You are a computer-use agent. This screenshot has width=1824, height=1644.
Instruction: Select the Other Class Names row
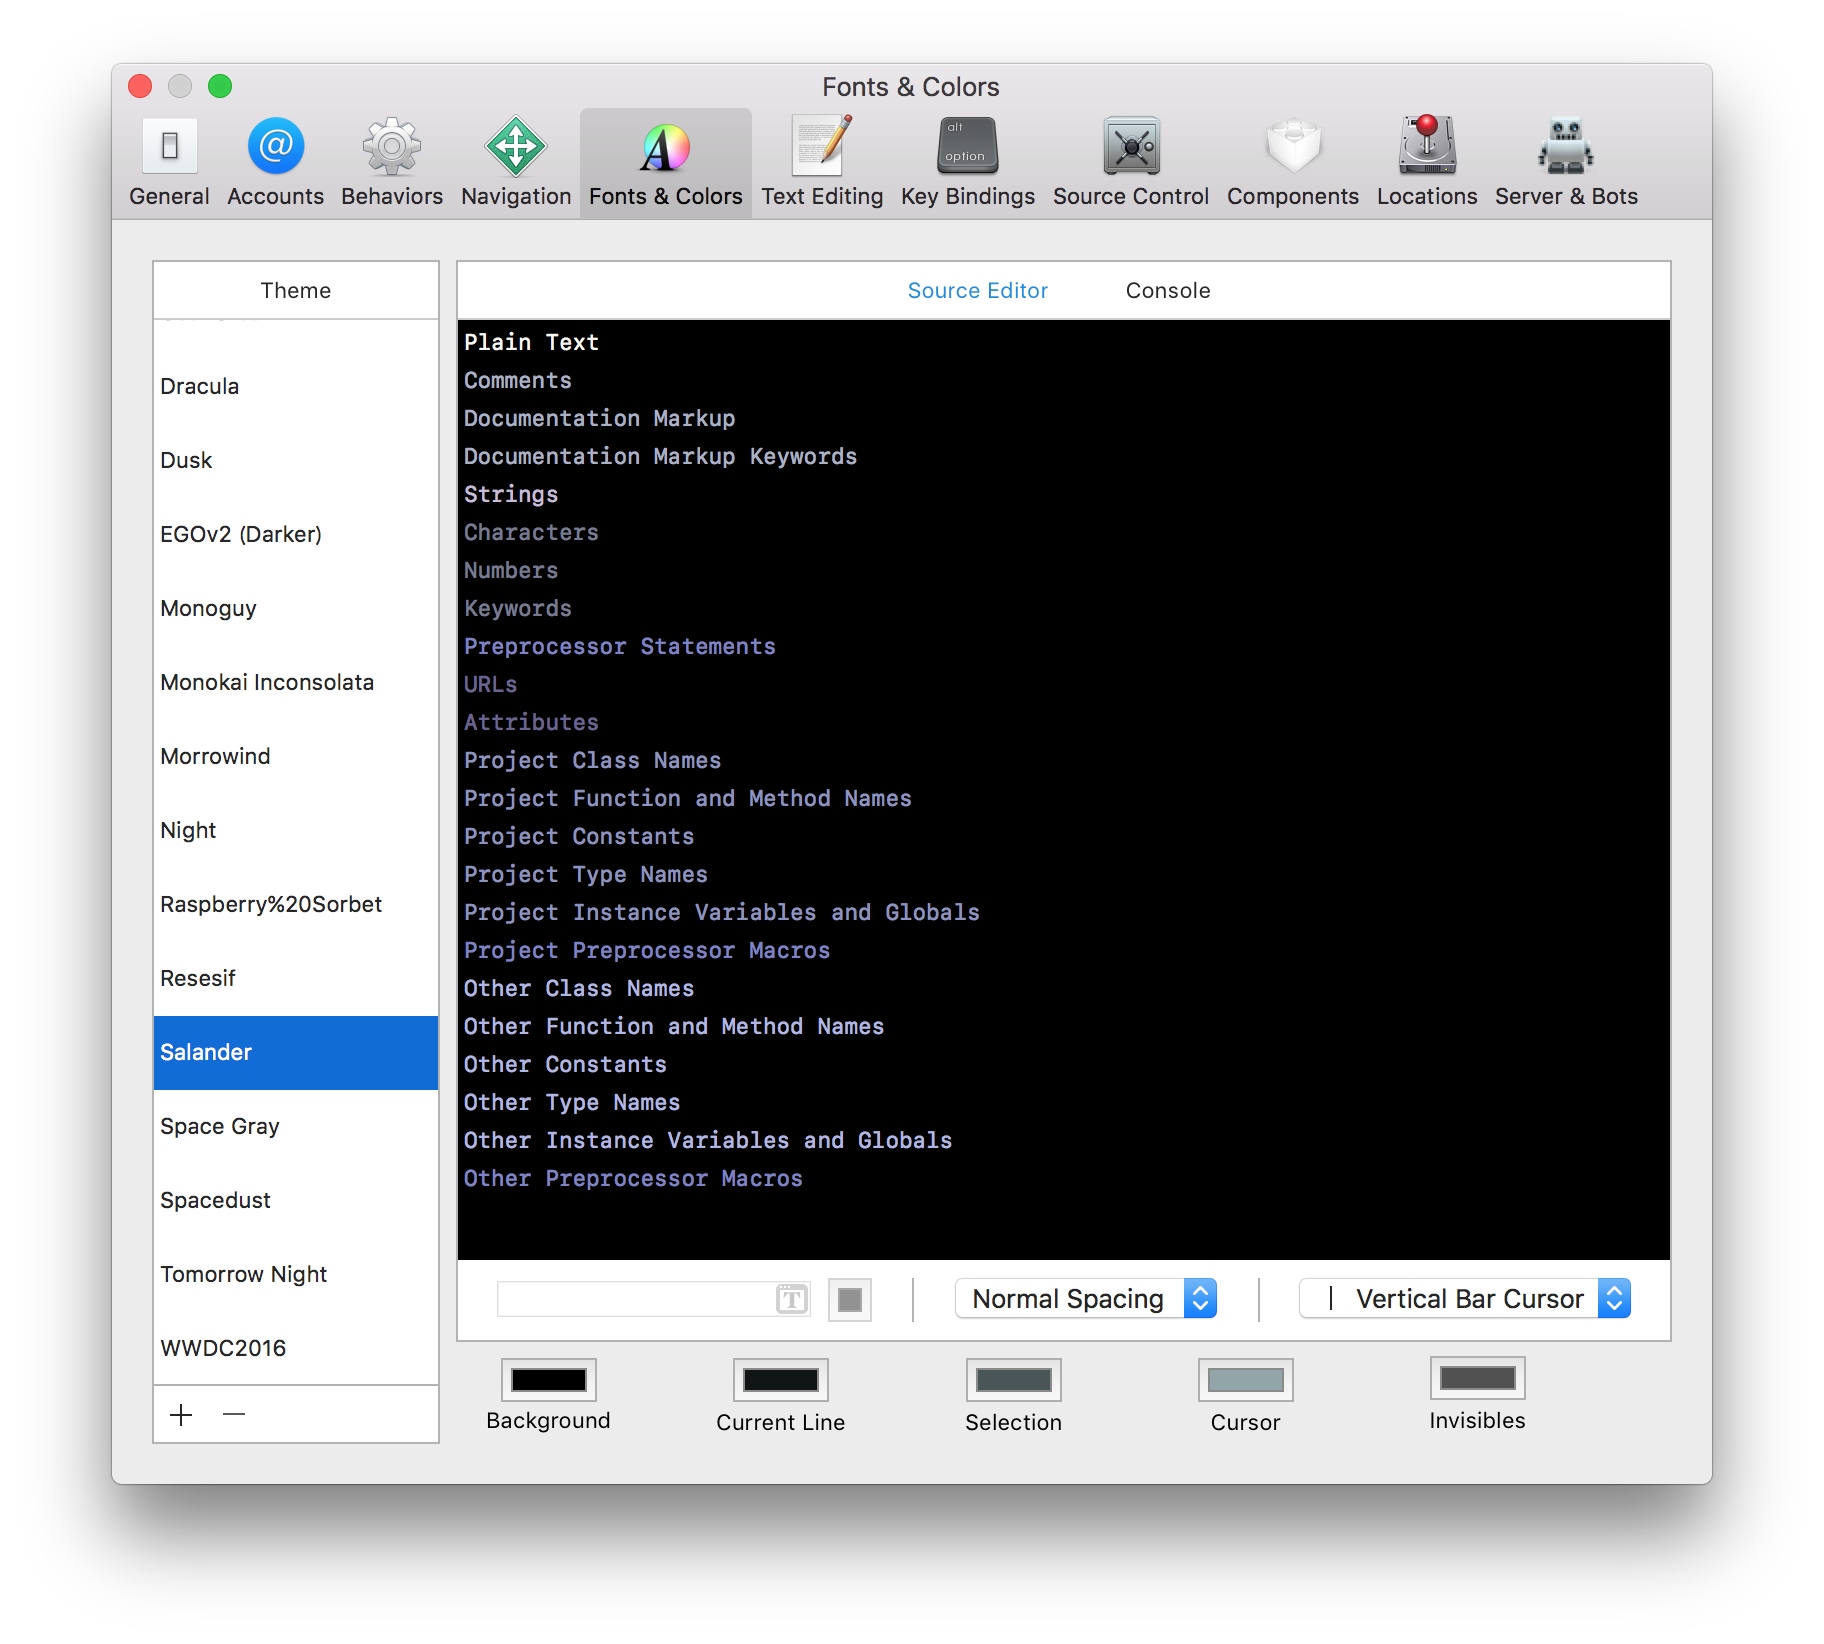[1064, 989]
